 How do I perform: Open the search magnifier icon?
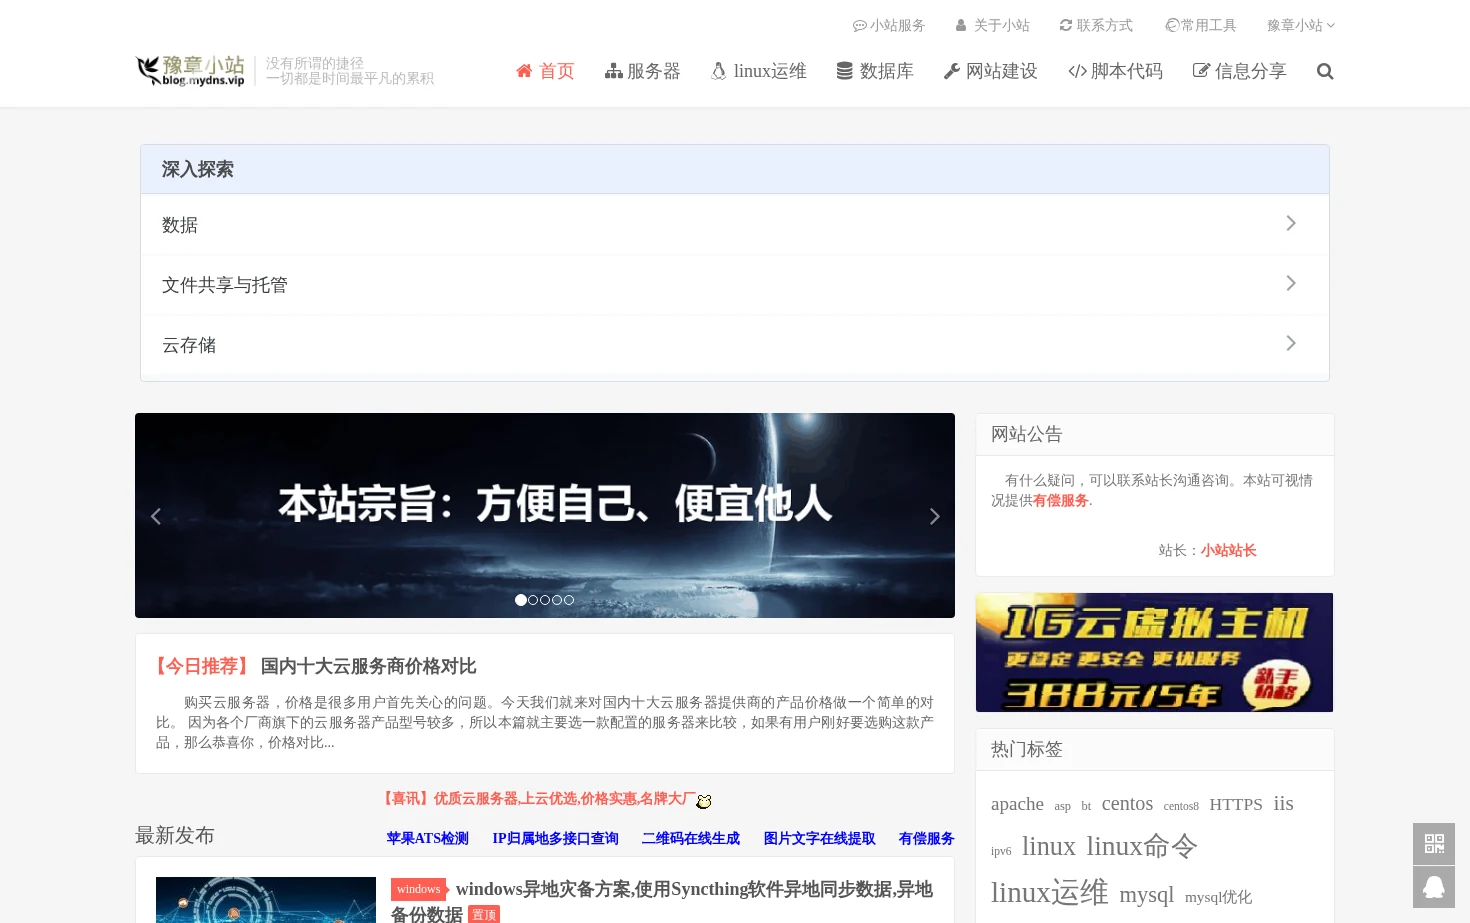tap(1325, 71)
